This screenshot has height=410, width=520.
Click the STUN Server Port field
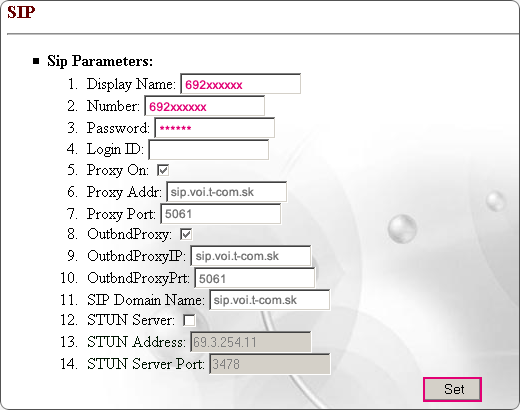pyautogui.click(x=270, y=364)
